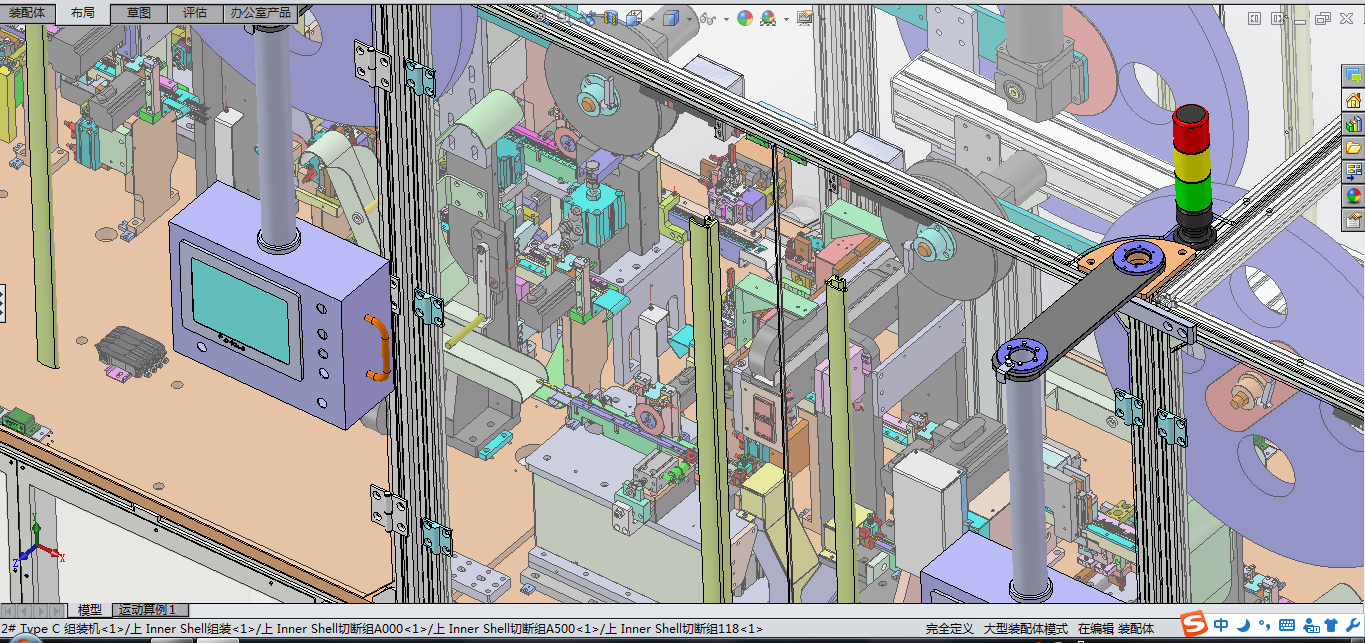Screen dimensions: 1365x643
Task: Open the 办公室产品 tab
Action: pos(260,13)
